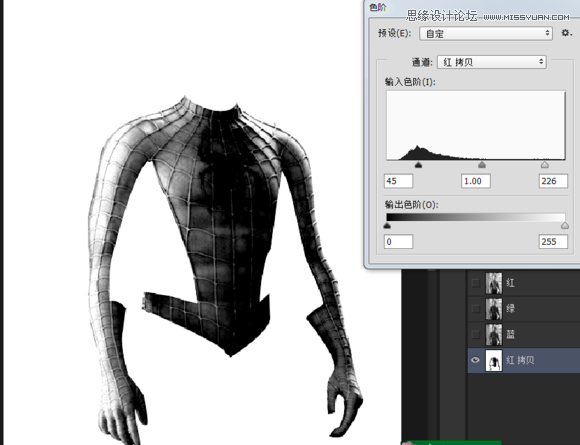Click the 绿 channel name
580x445 pixels.
pos(510,309)
